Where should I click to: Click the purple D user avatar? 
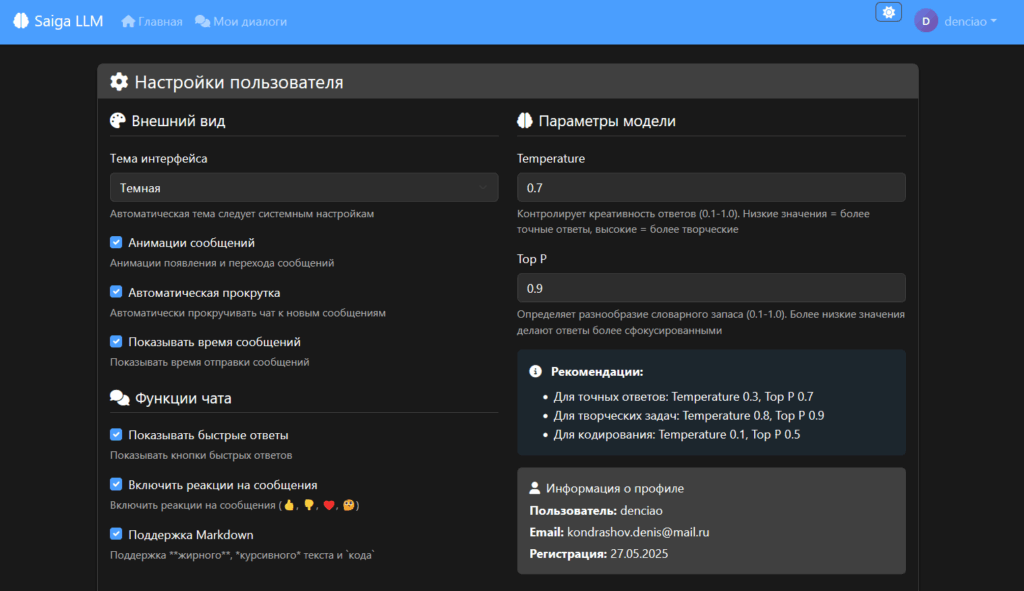click(x=926, y=21)
